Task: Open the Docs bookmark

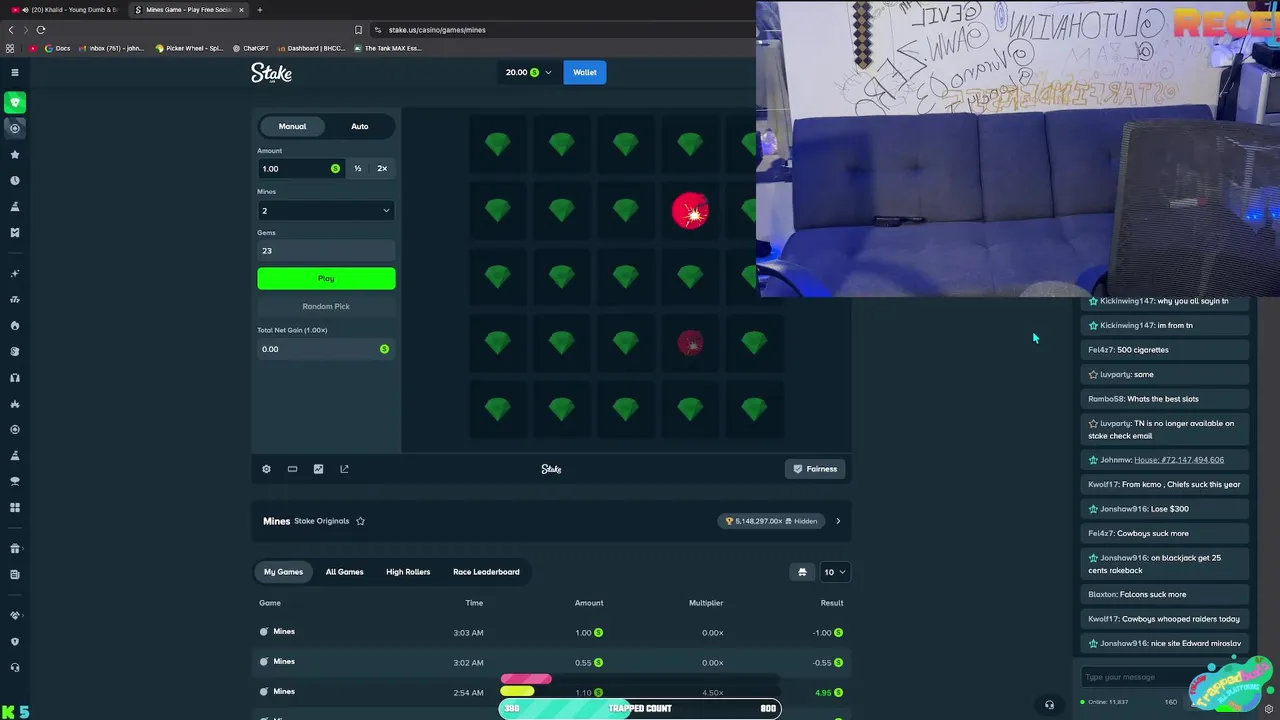Action: (57, 48)
